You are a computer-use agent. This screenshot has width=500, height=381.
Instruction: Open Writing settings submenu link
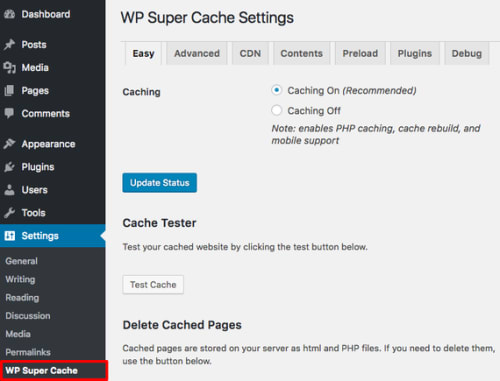[x=20, y=279]
